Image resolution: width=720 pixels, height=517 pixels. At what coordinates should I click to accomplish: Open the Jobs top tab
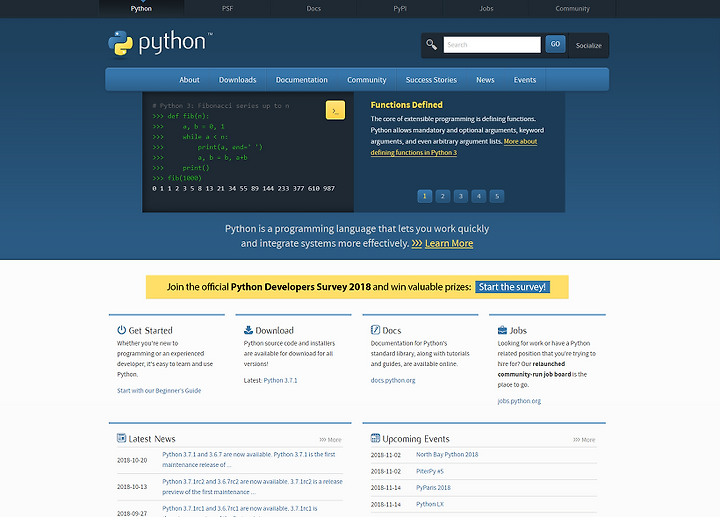pos(486,9)
